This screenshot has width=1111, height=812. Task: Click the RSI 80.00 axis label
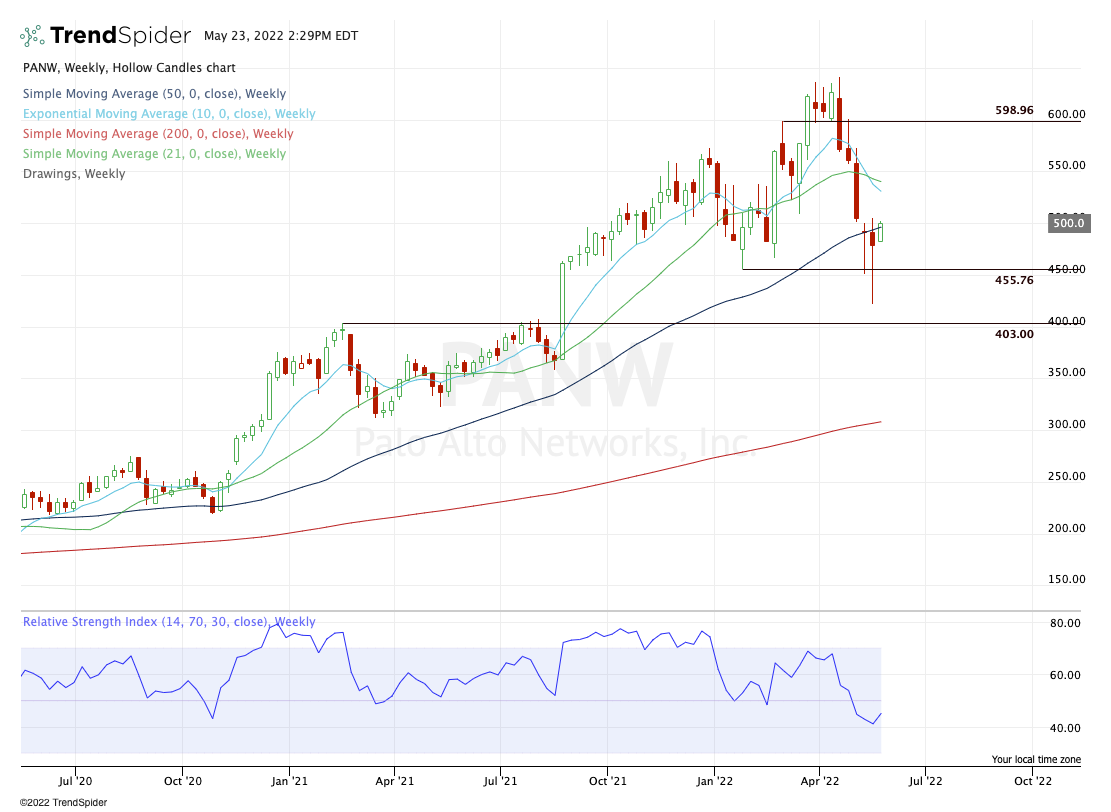[1065, 624]
